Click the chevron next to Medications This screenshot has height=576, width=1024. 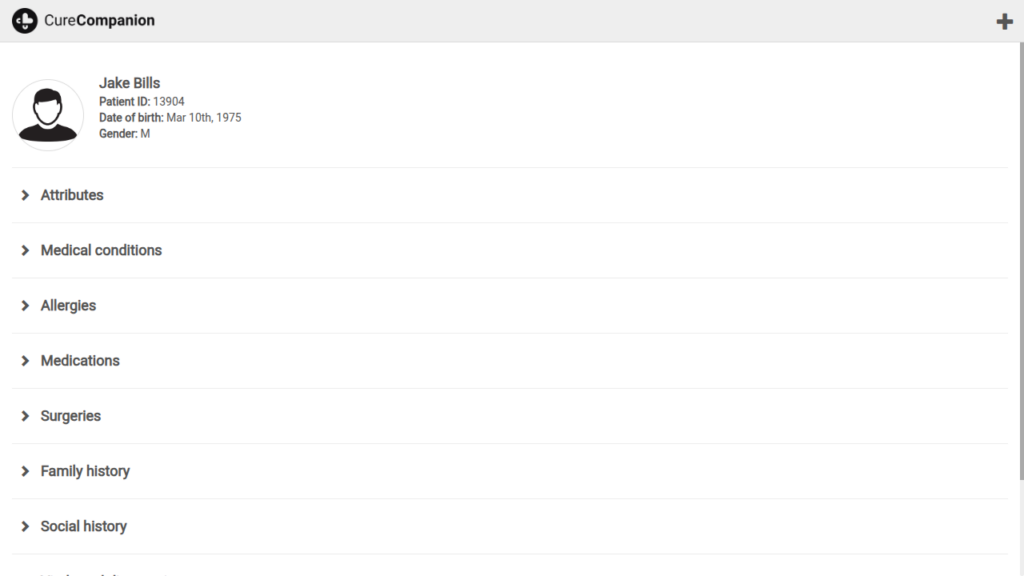(x=25, y=361)
